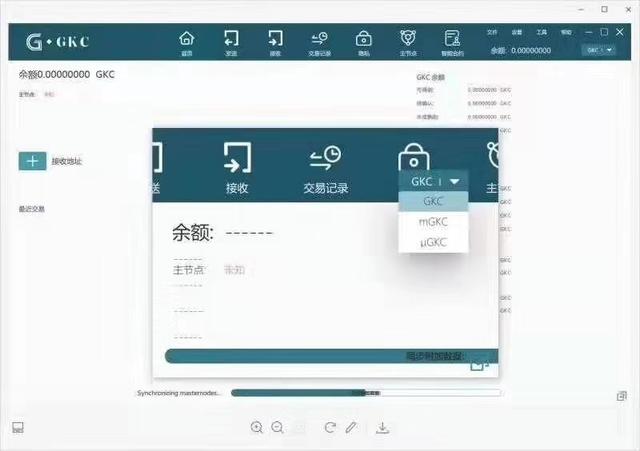Open the Send (发送) page in top toolbar
640x451 pixels.
click(x=231, y=42)
